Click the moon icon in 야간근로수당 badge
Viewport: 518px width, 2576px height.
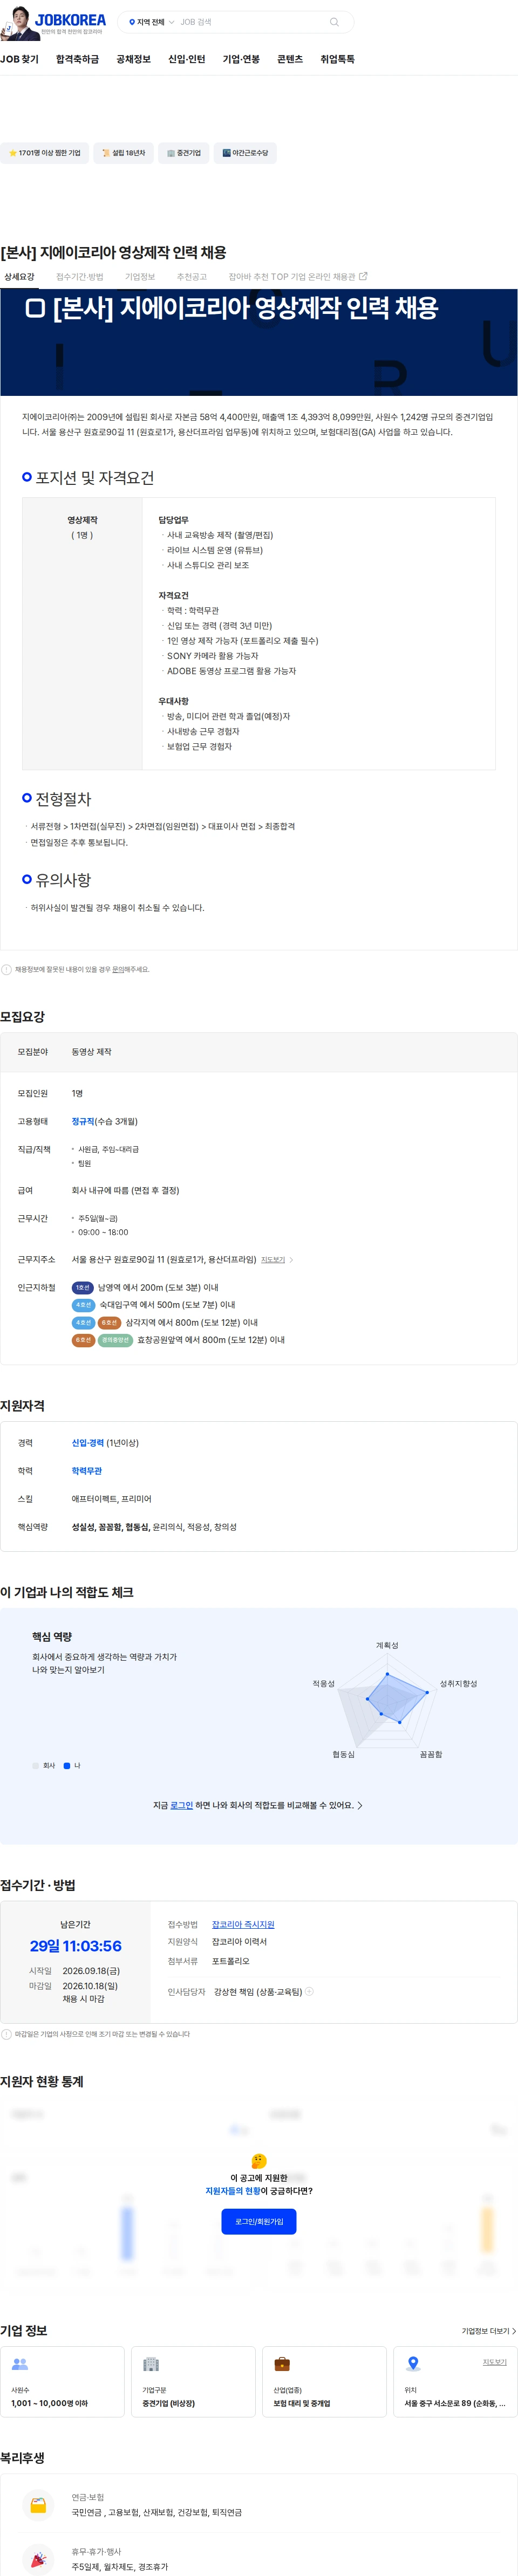tap(226, 153)
